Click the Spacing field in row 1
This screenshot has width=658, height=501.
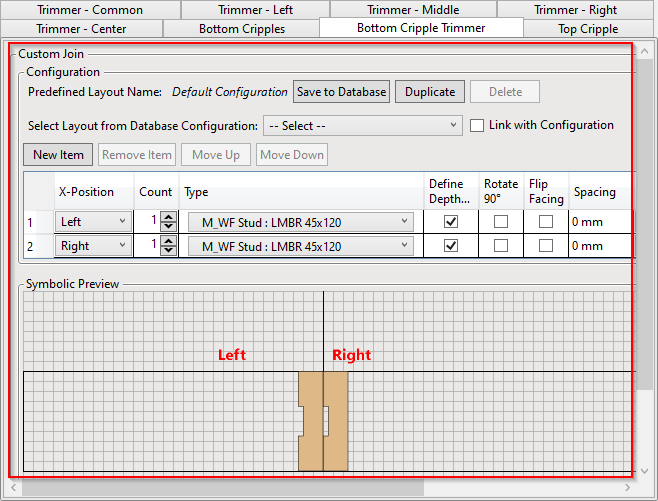click(600, 221)
